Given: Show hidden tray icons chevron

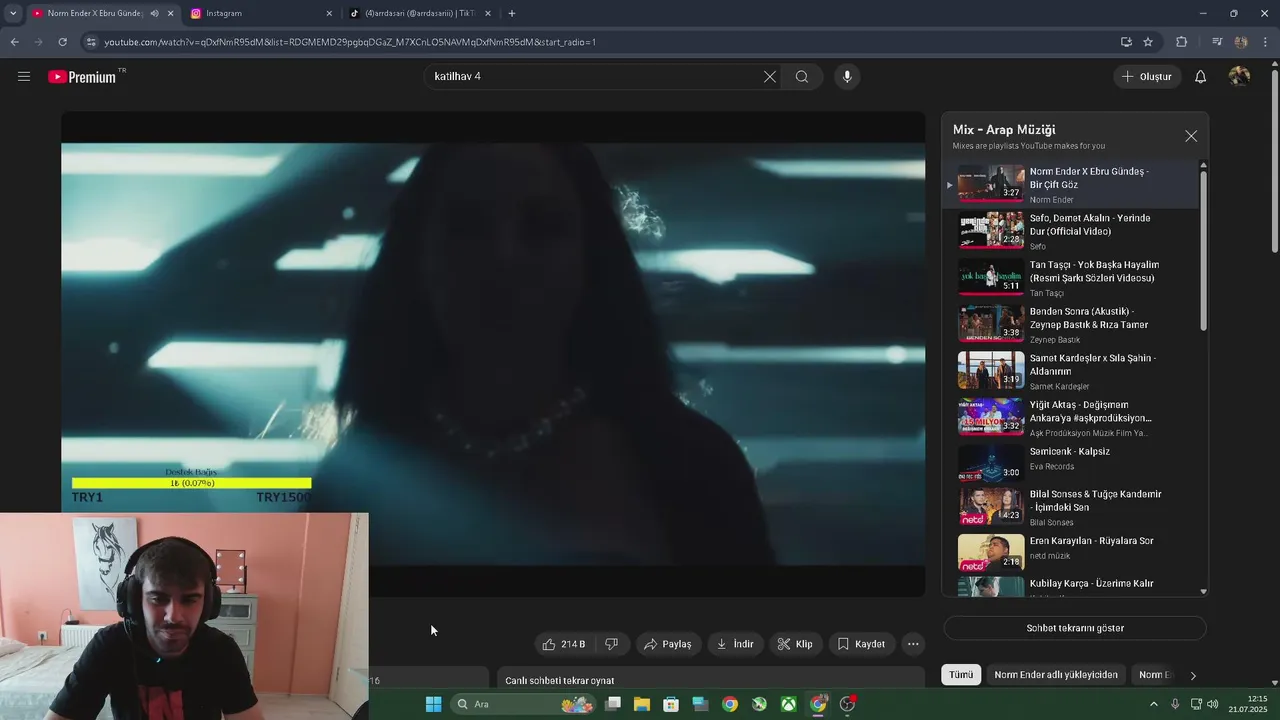Looking at the screenshot, I should [x=1153, y=704].
